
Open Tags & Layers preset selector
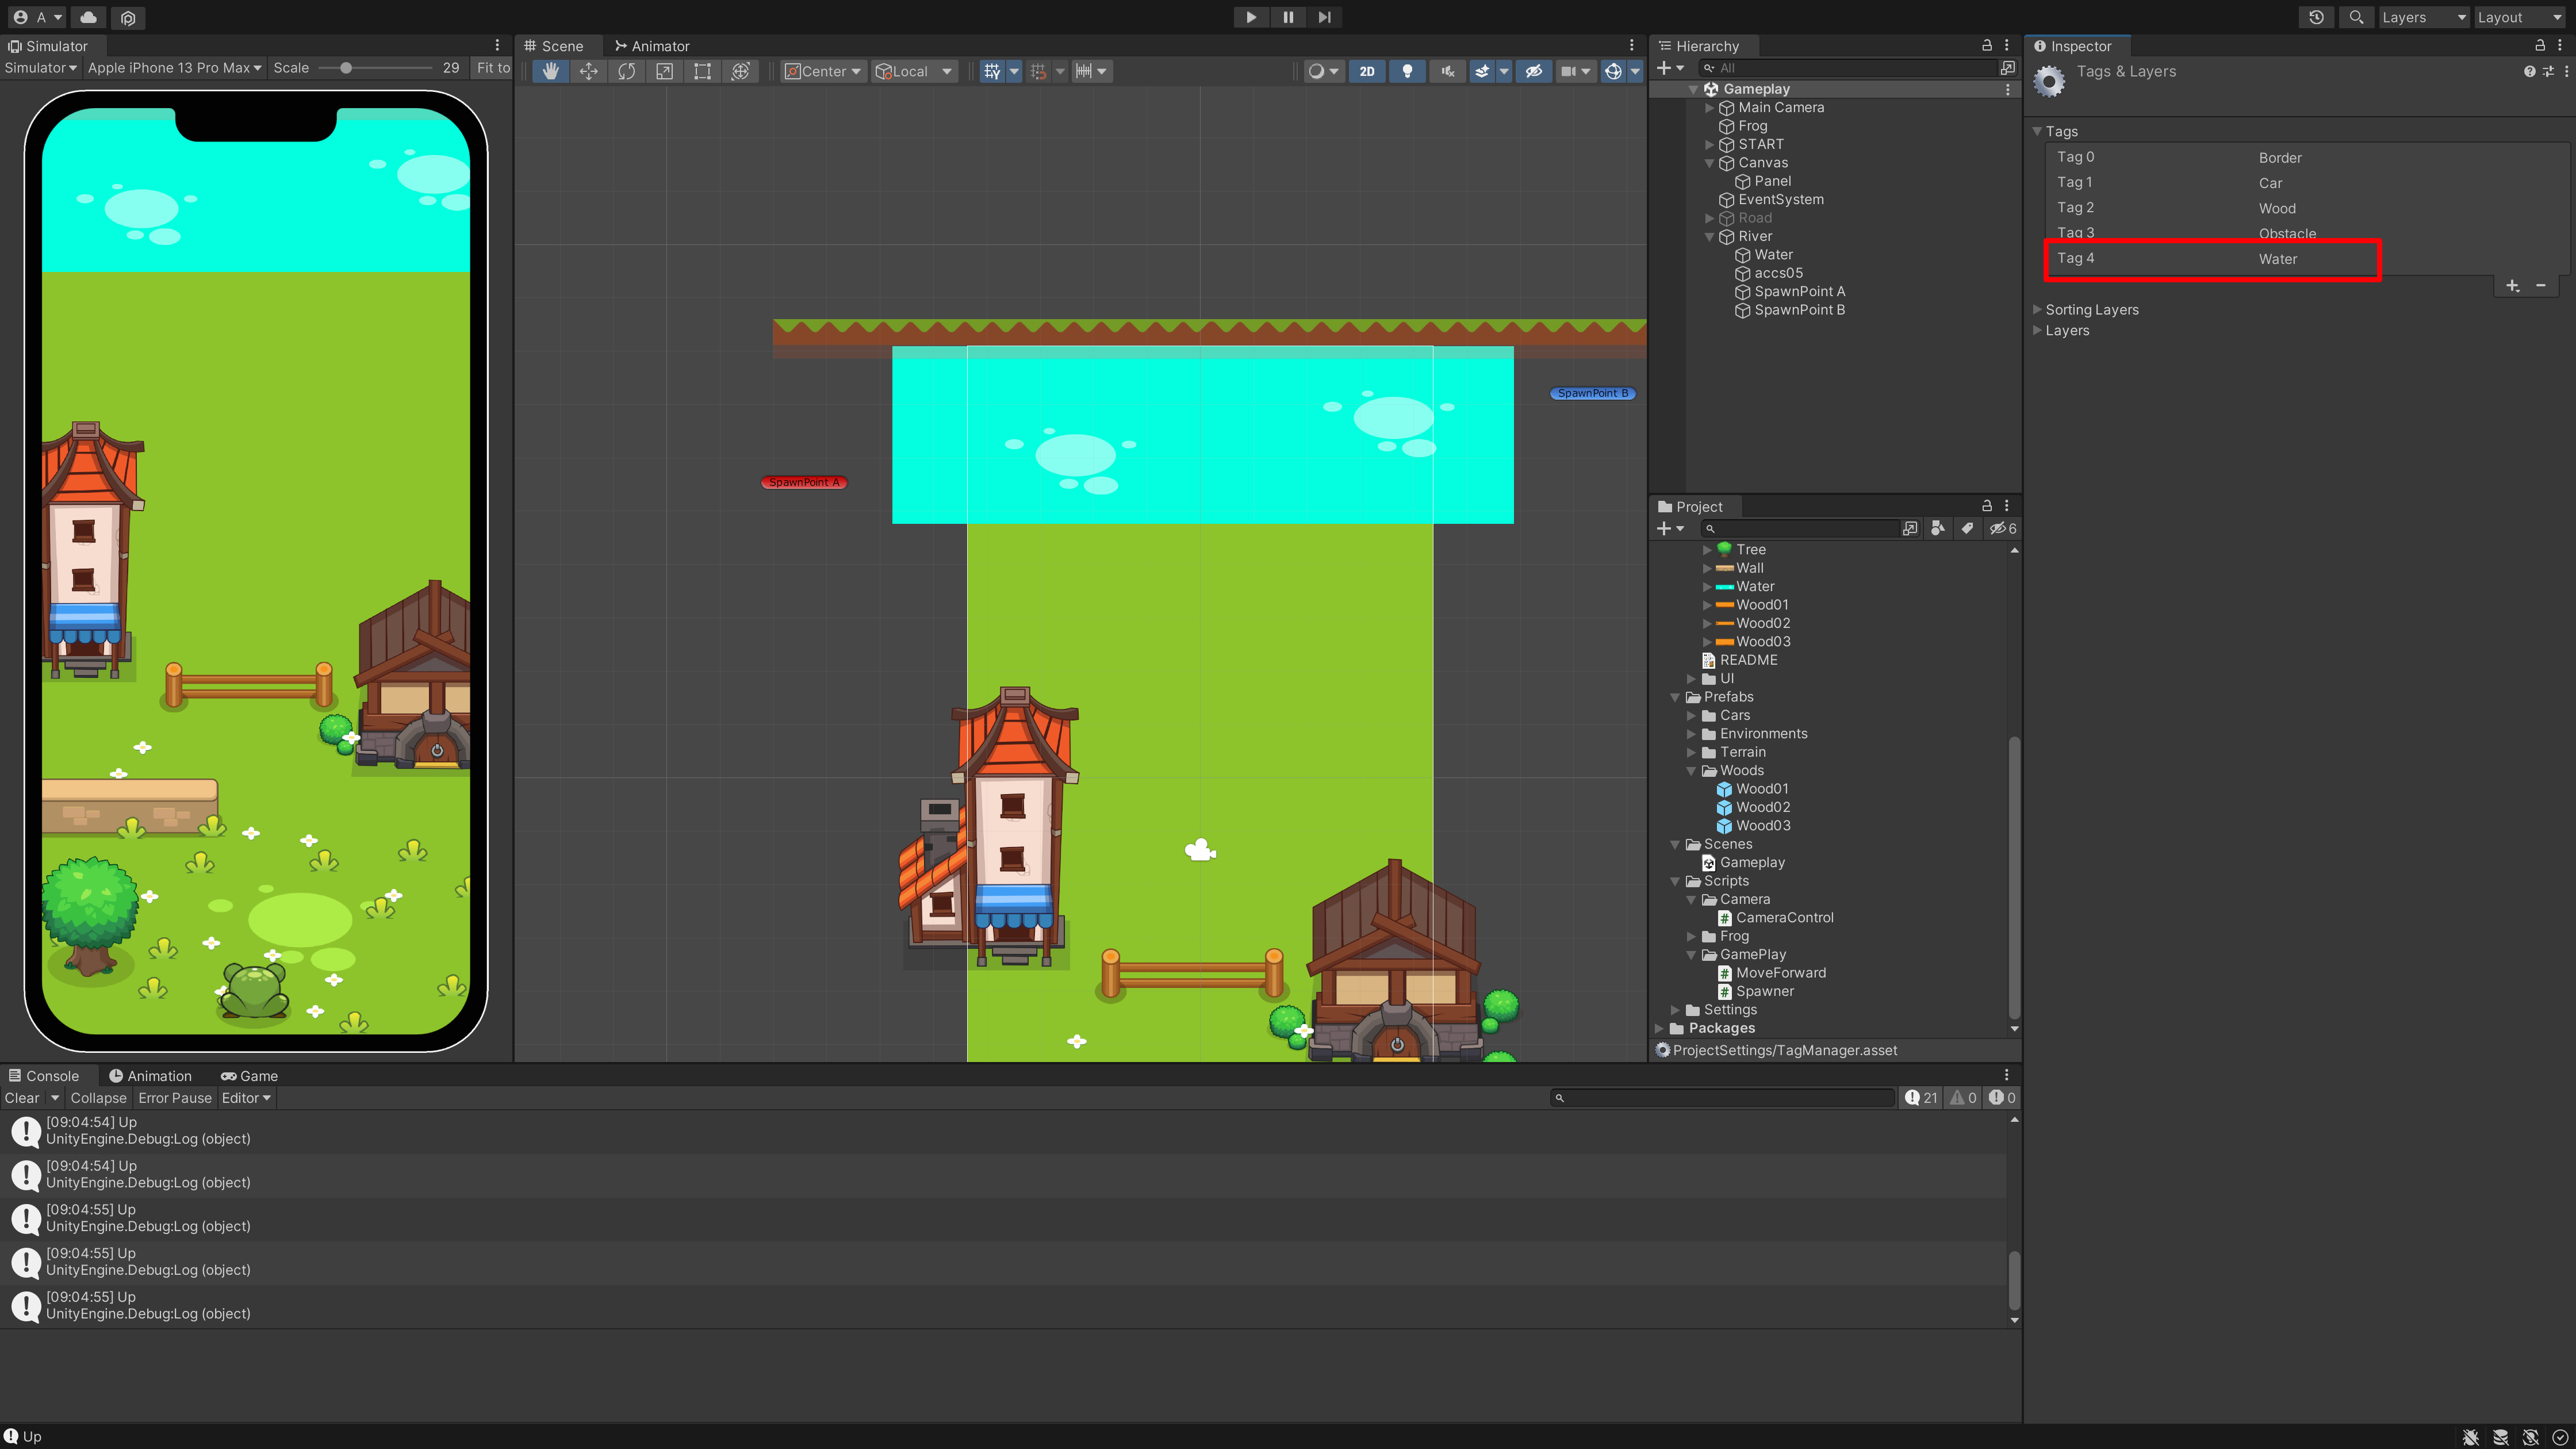coord(2548,71)
